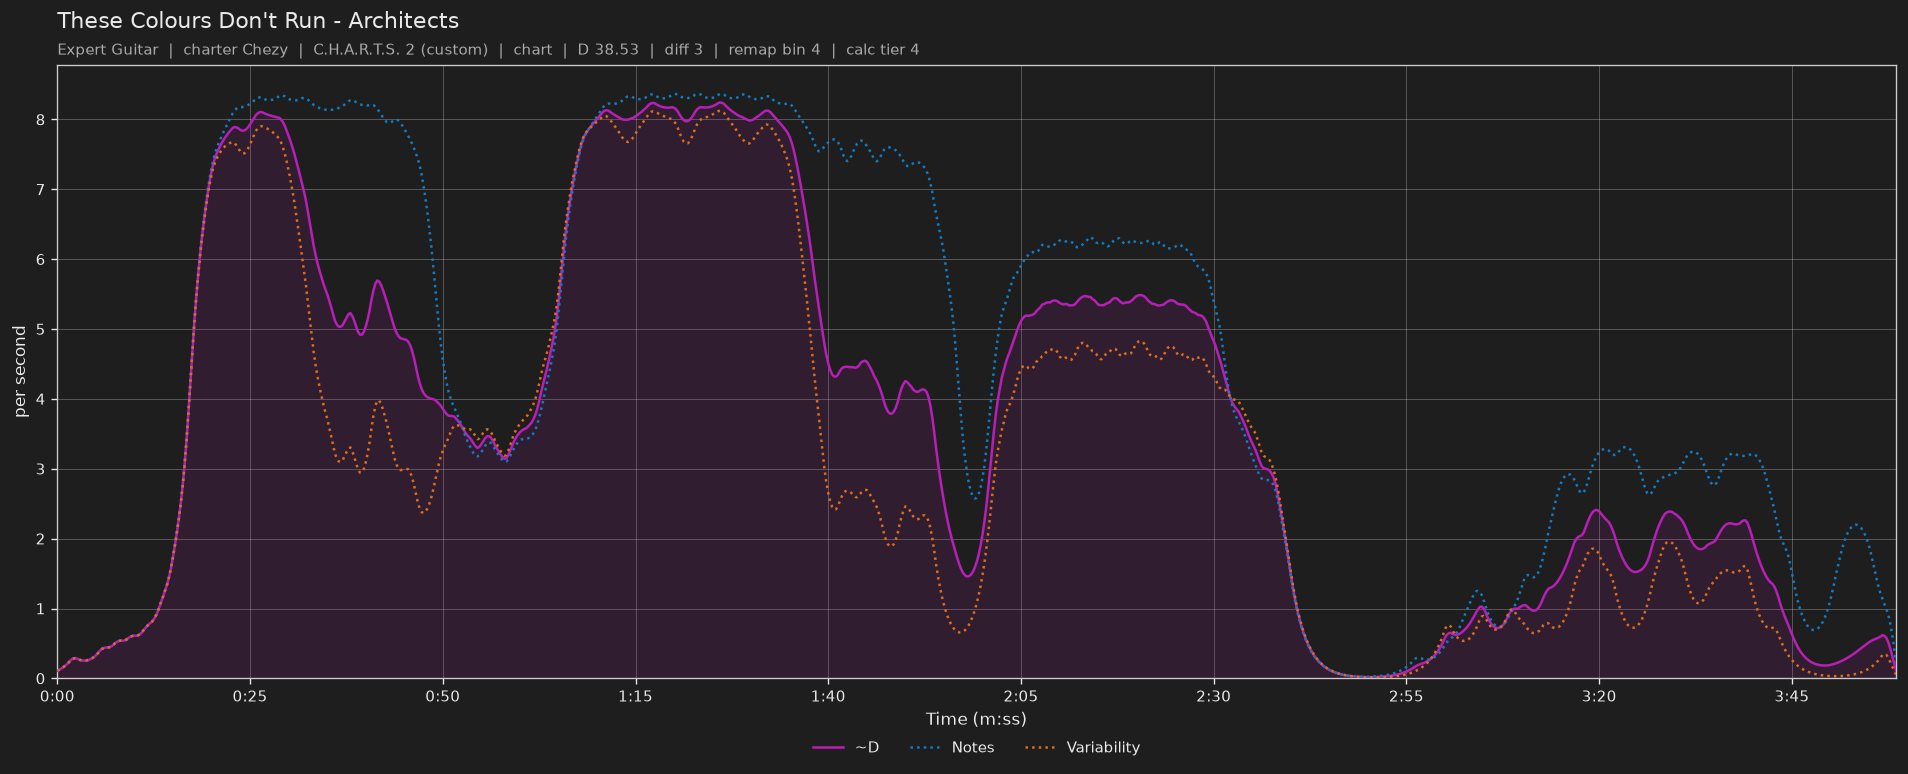Click the y-axis tick label "1"
The width and height of the screenshot is (1908, 774).
point(41,610)
